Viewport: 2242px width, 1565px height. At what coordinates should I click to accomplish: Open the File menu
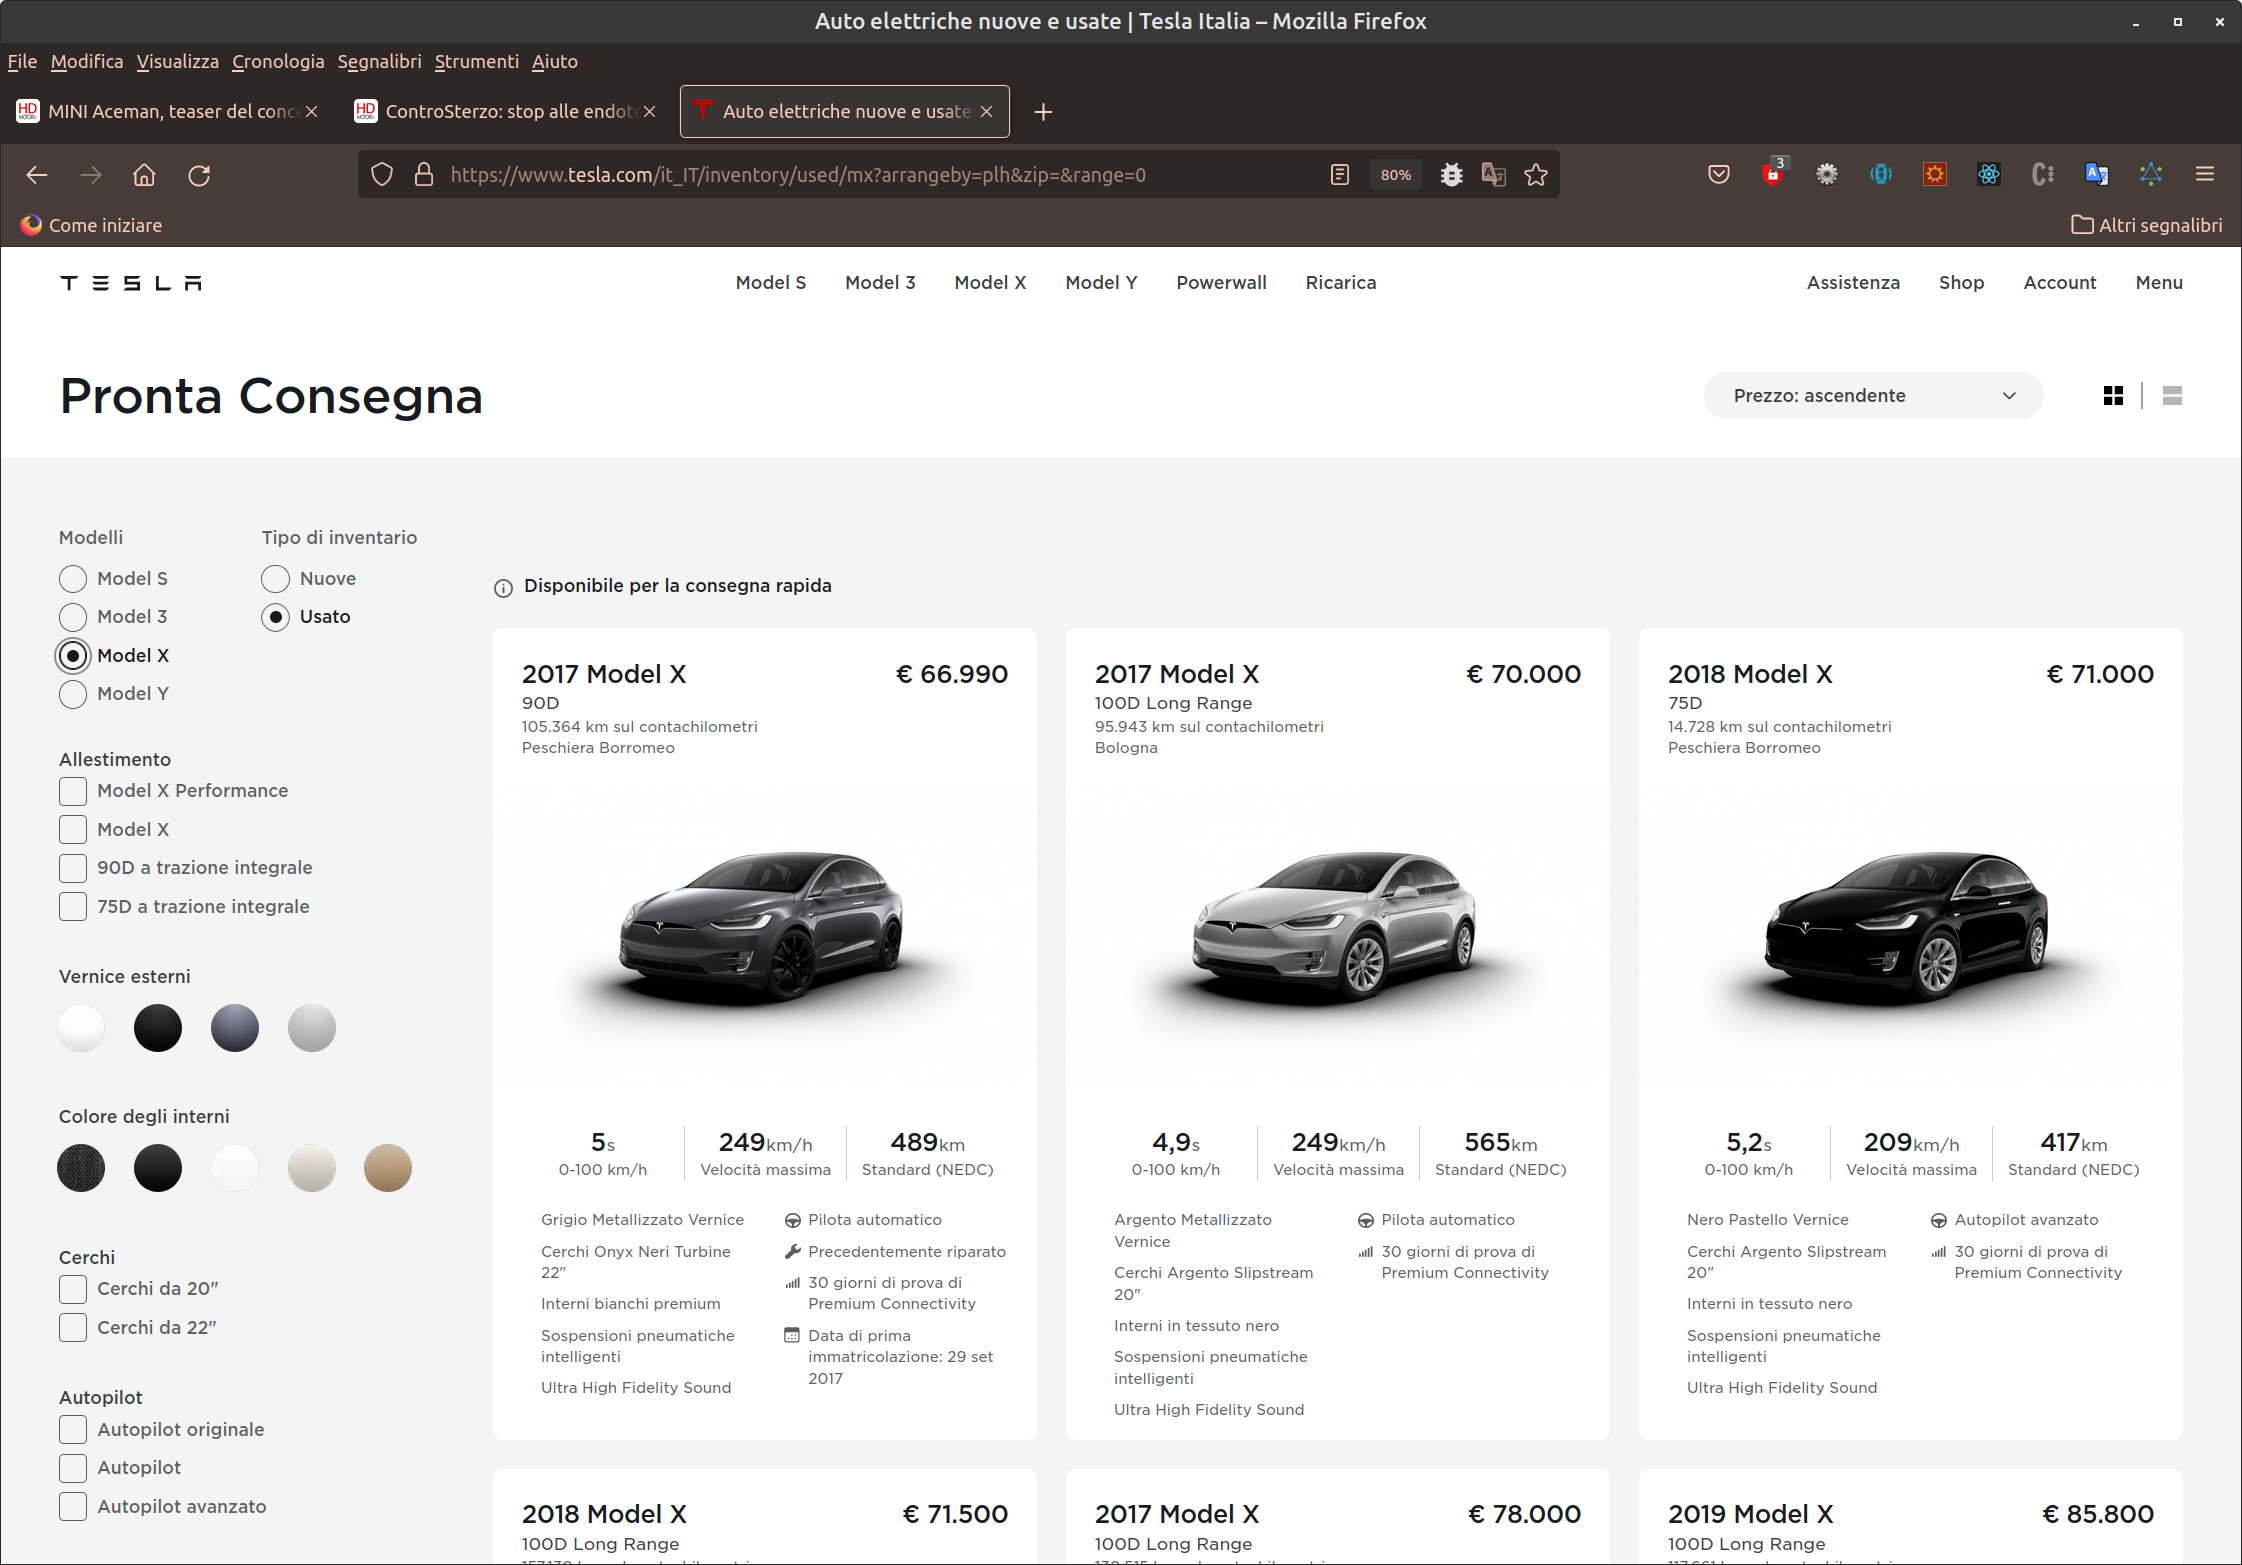22,62
